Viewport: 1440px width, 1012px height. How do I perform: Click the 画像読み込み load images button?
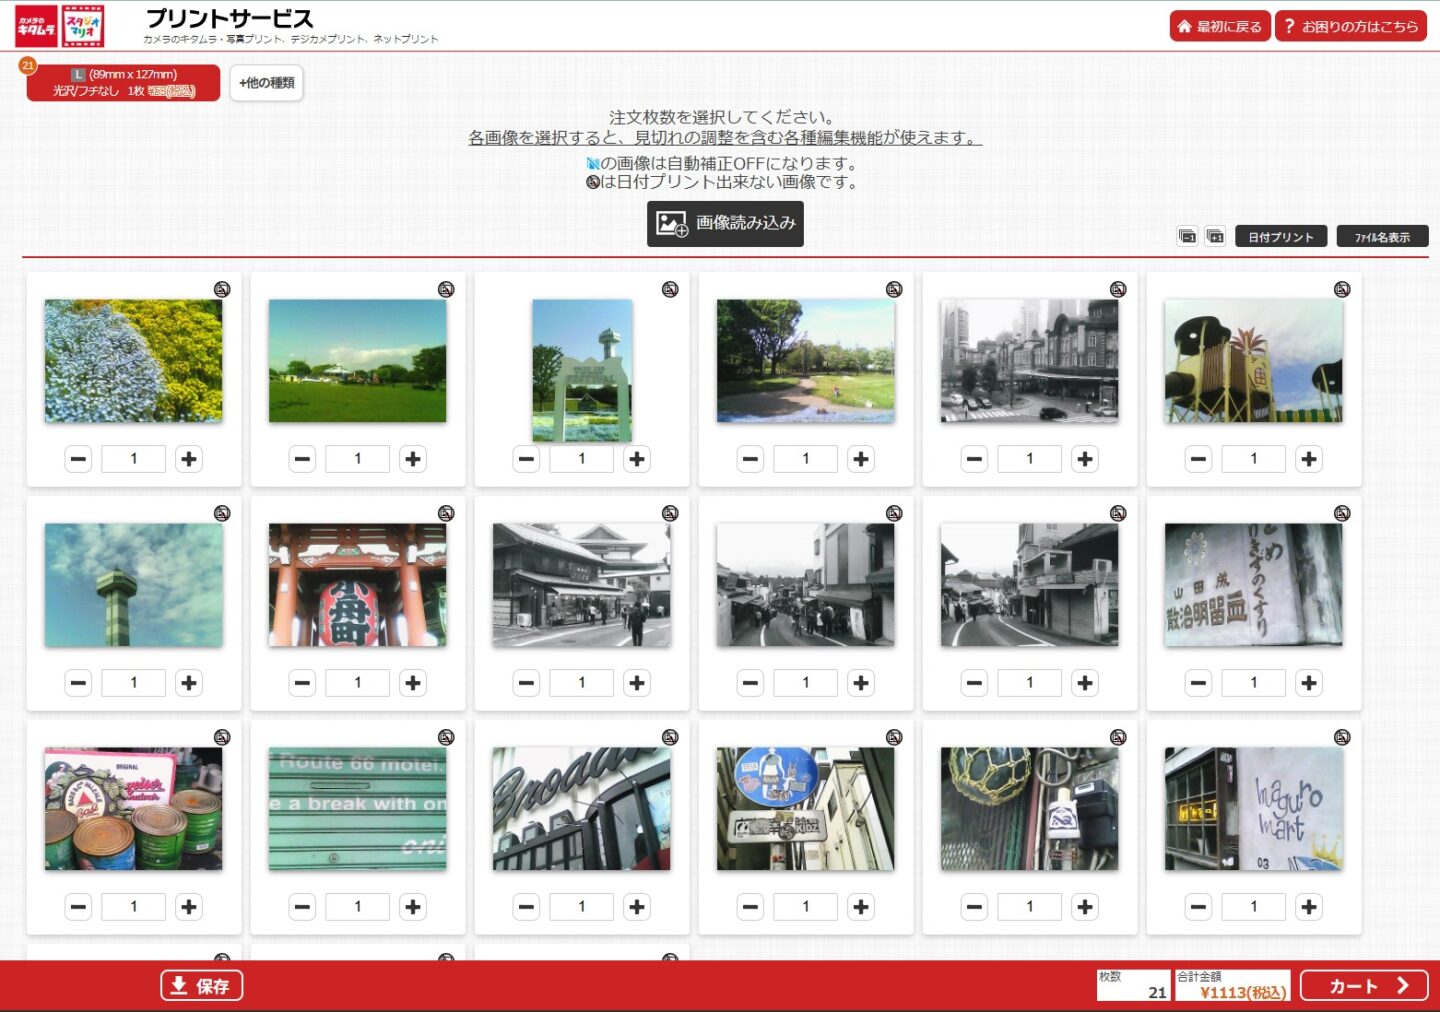(x=725, y=223)
